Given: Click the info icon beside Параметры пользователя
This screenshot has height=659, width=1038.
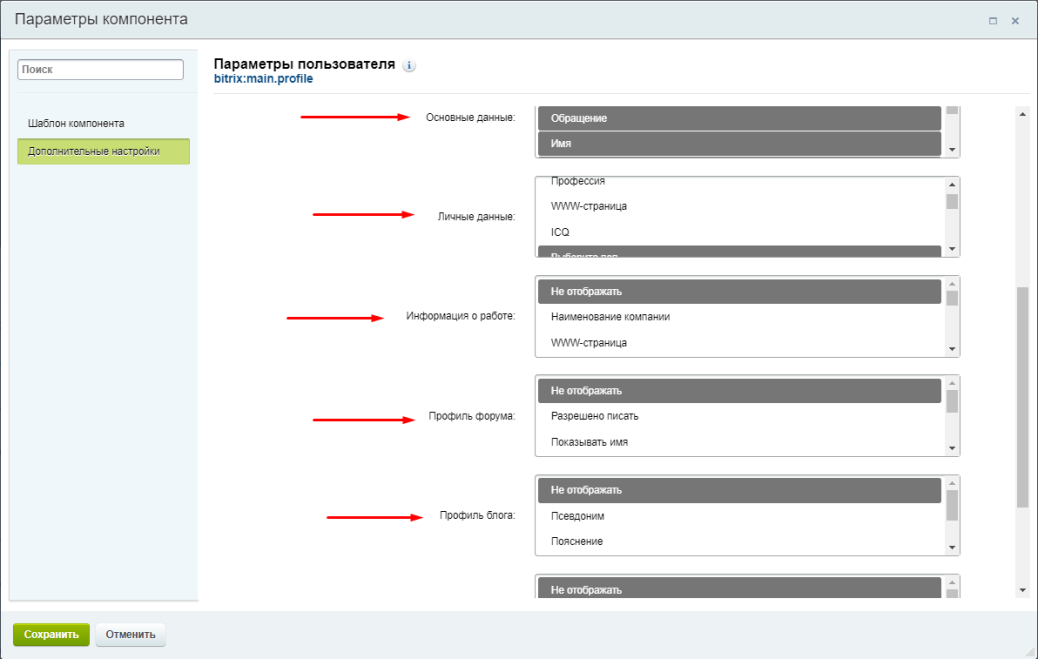Looking at the screenshot, I should pyautogui.click(x=409, y=66).
